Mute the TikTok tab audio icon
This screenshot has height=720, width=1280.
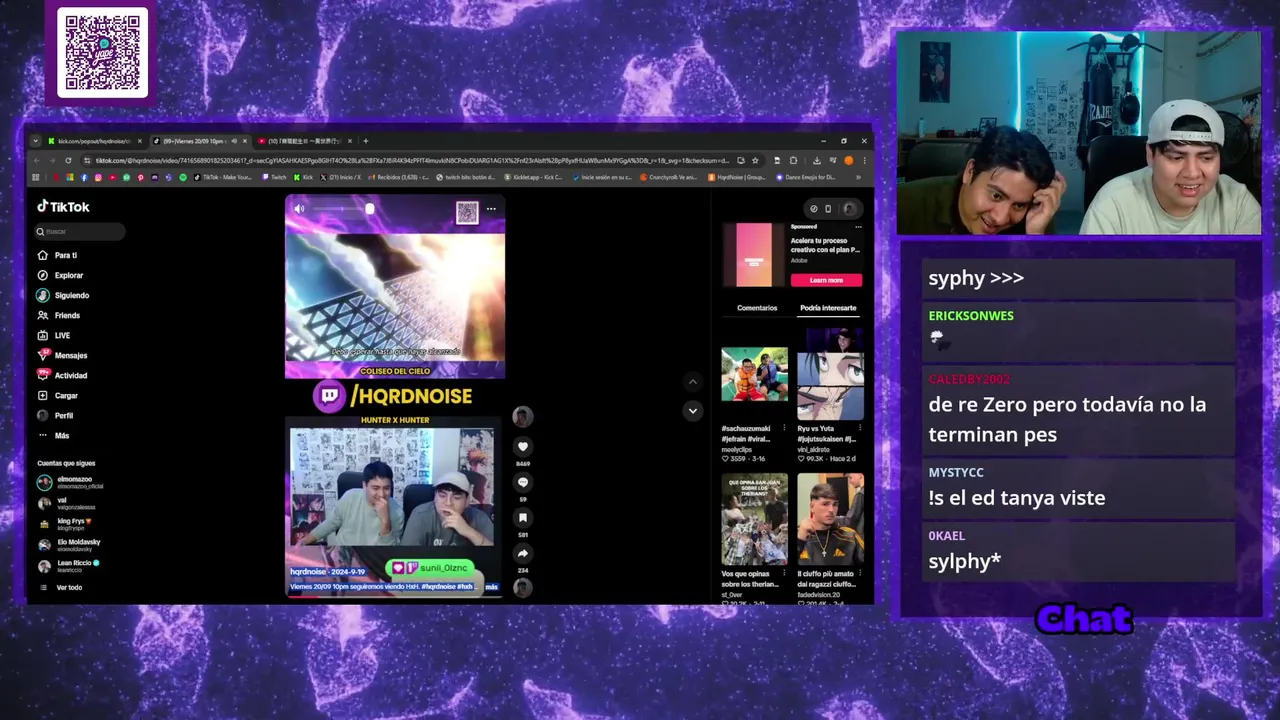click(x=234, y=141)
